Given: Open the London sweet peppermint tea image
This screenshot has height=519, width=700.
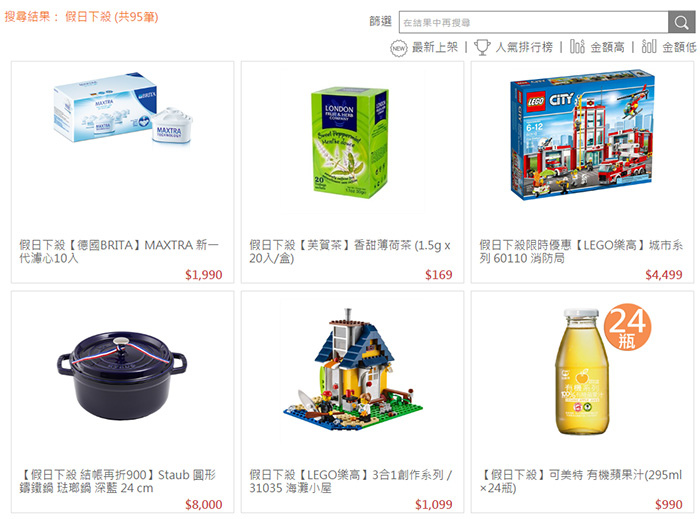Looking at the screenshot, I should coord(350,143).
